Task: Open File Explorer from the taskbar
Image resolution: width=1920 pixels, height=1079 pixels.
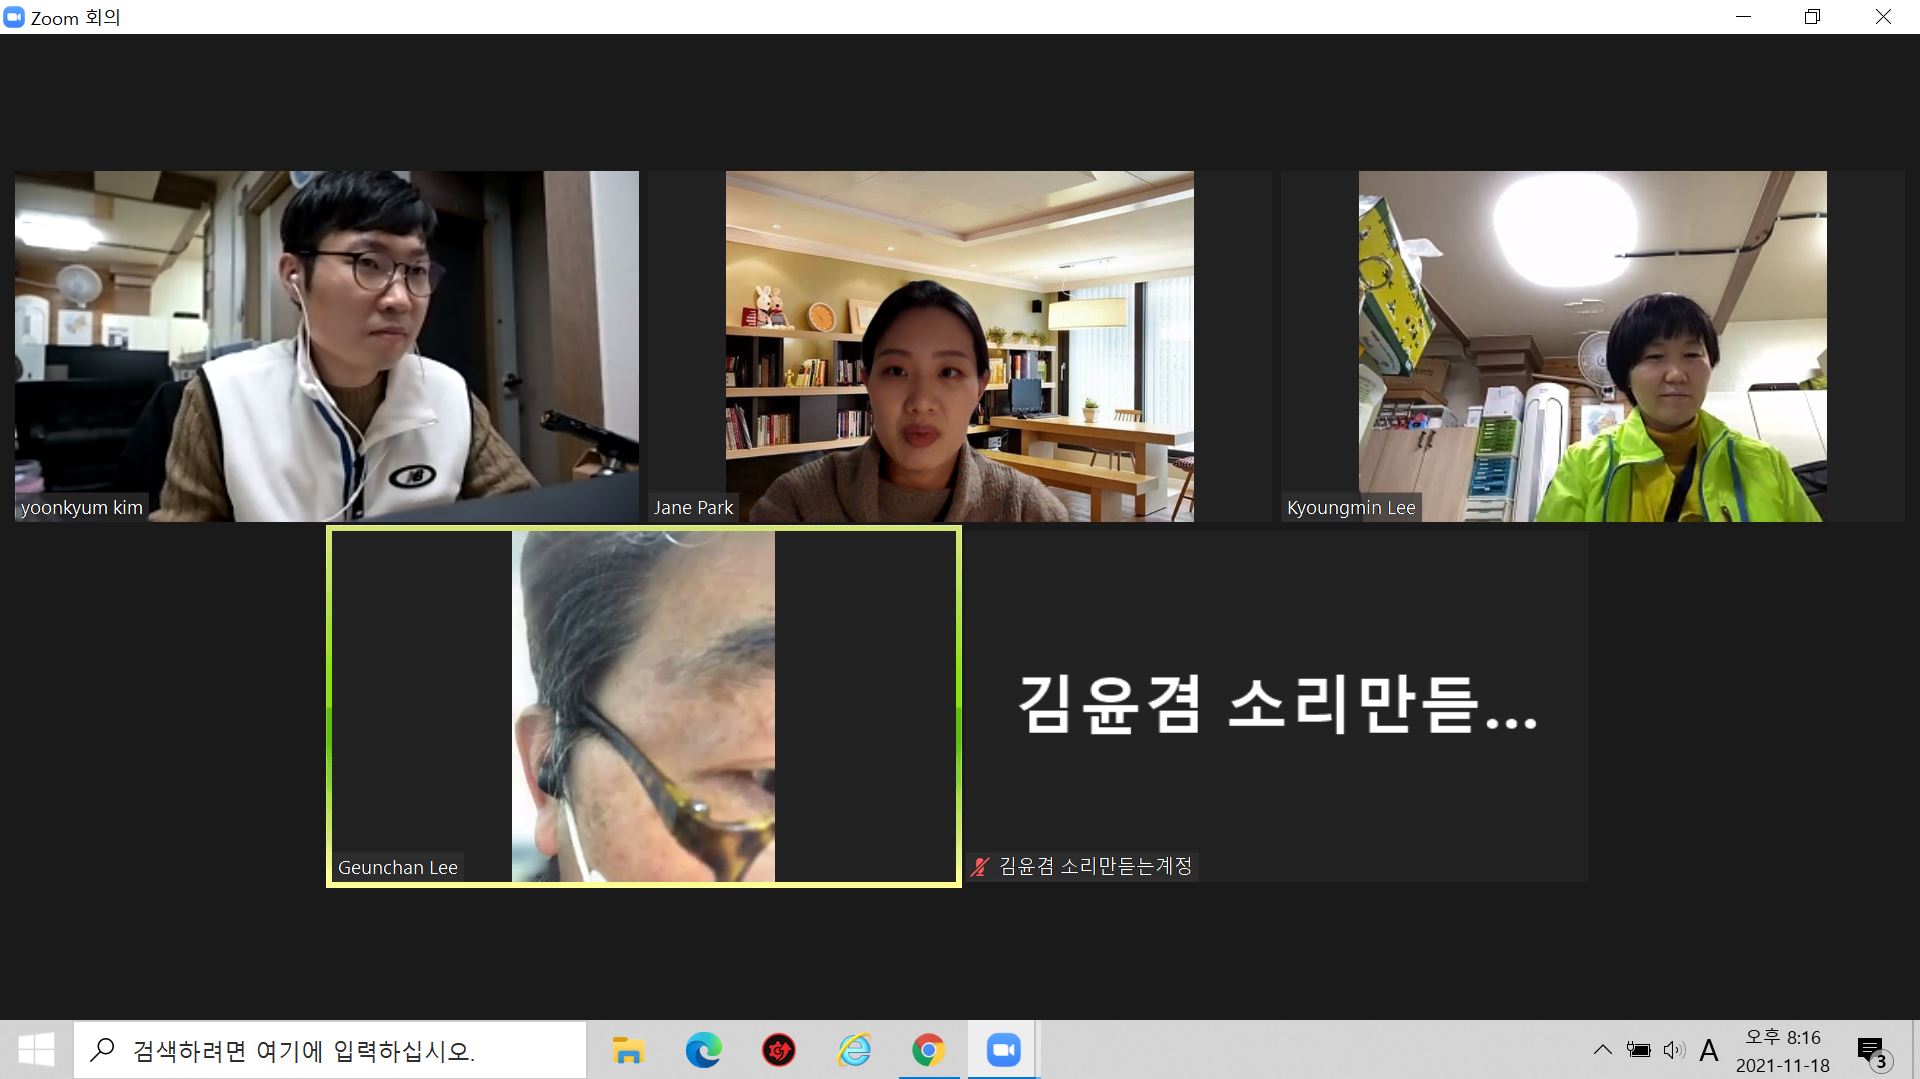Action: (628, 1051)
